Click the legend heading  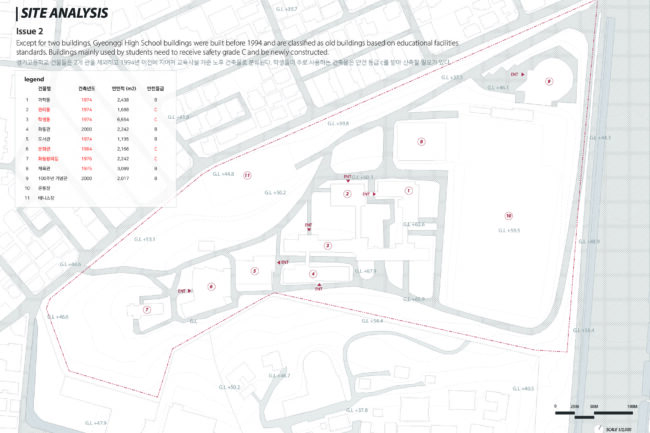34,77
